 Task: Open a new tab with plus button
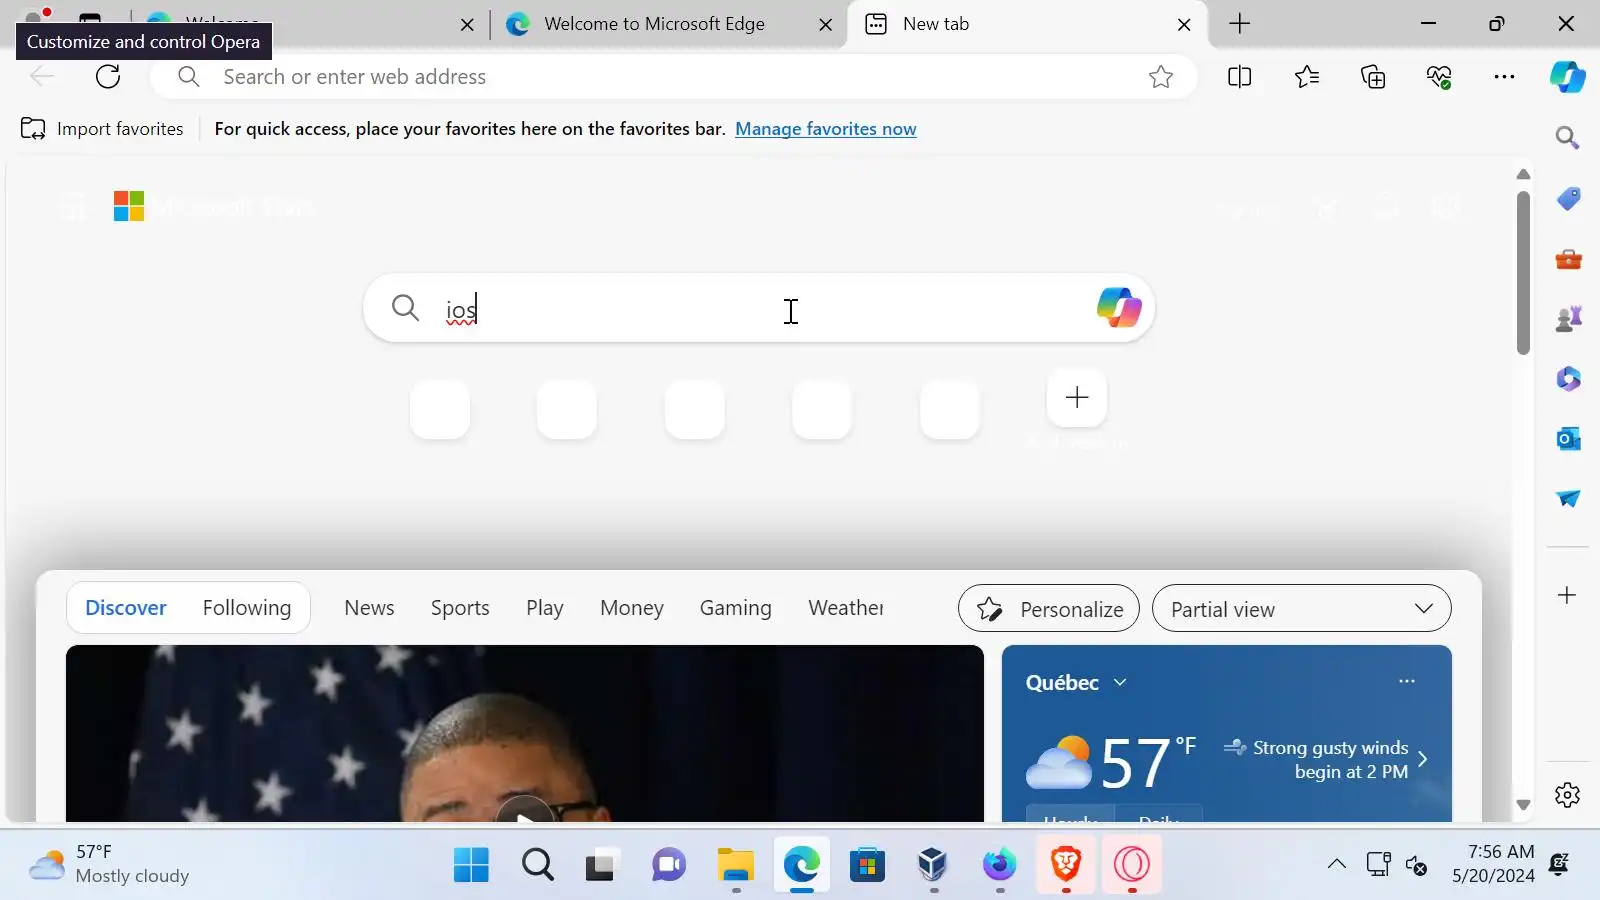(x=1239, y=24)
